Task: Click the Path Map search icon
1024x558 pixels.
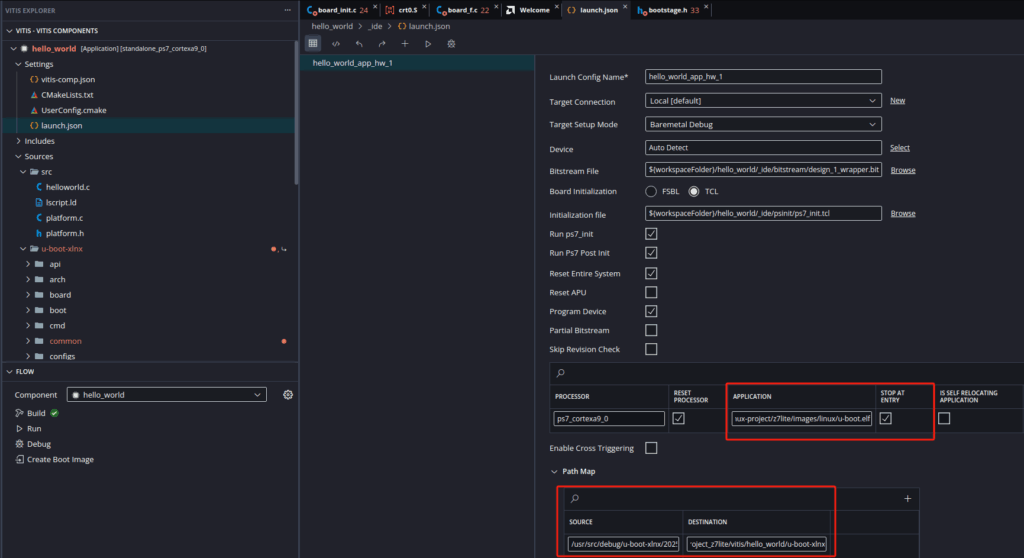Action: (575, 499)
